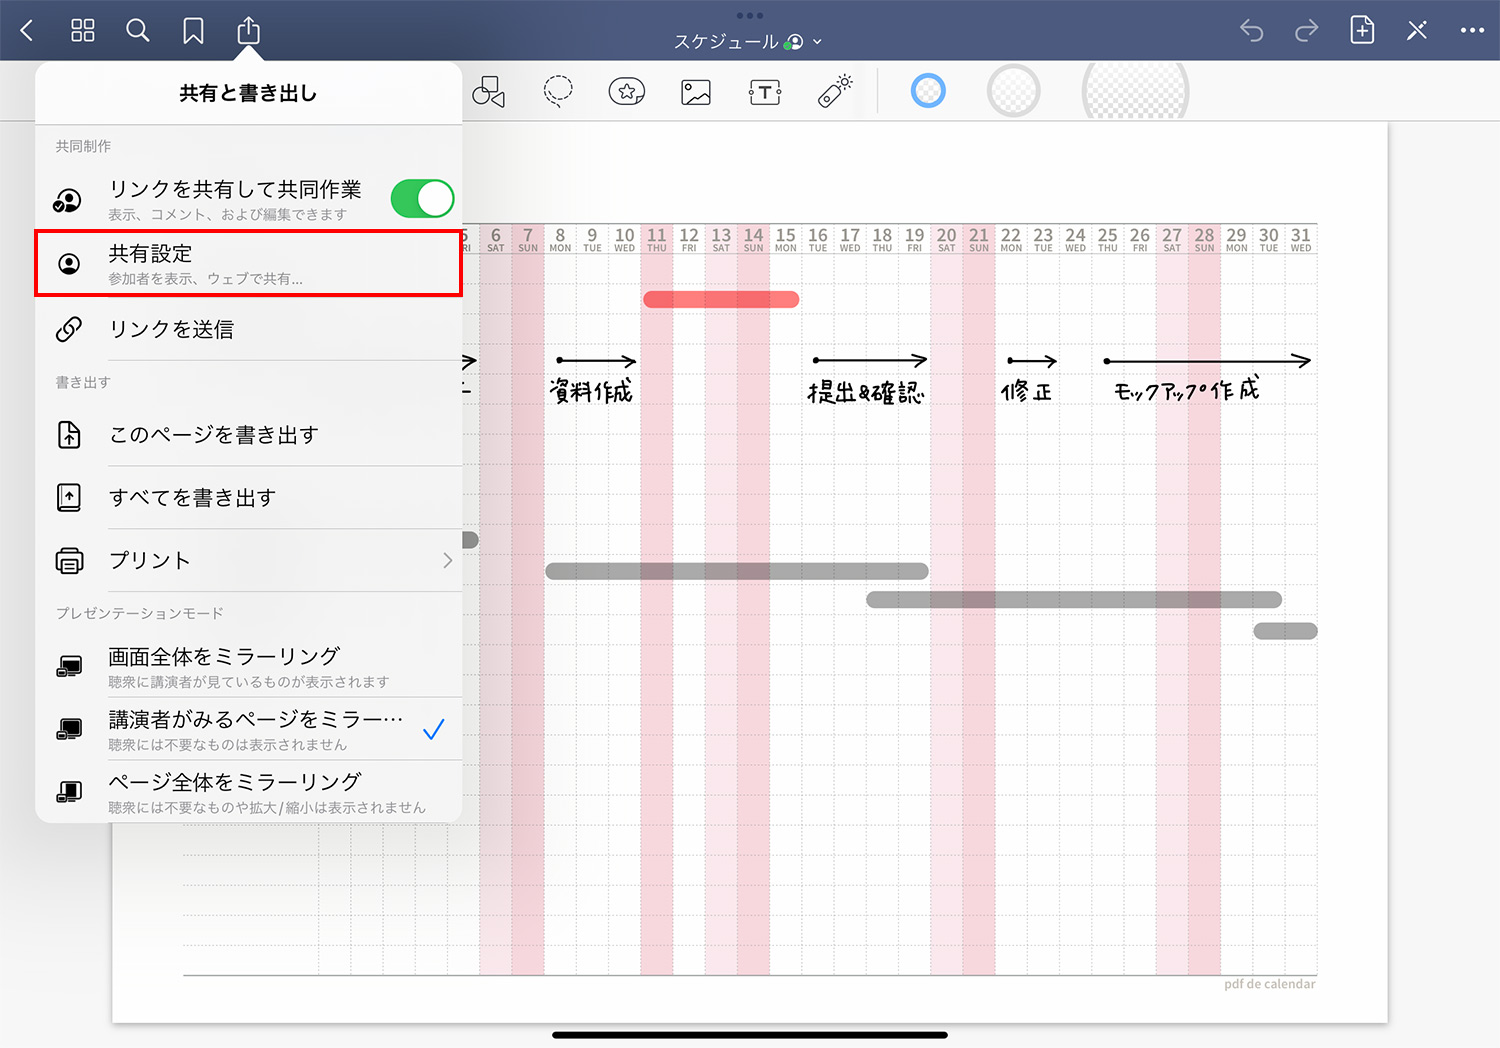This screenshot has width=1500, height=1048.
Task: Bookmark this page
Action: click(193, 31)
